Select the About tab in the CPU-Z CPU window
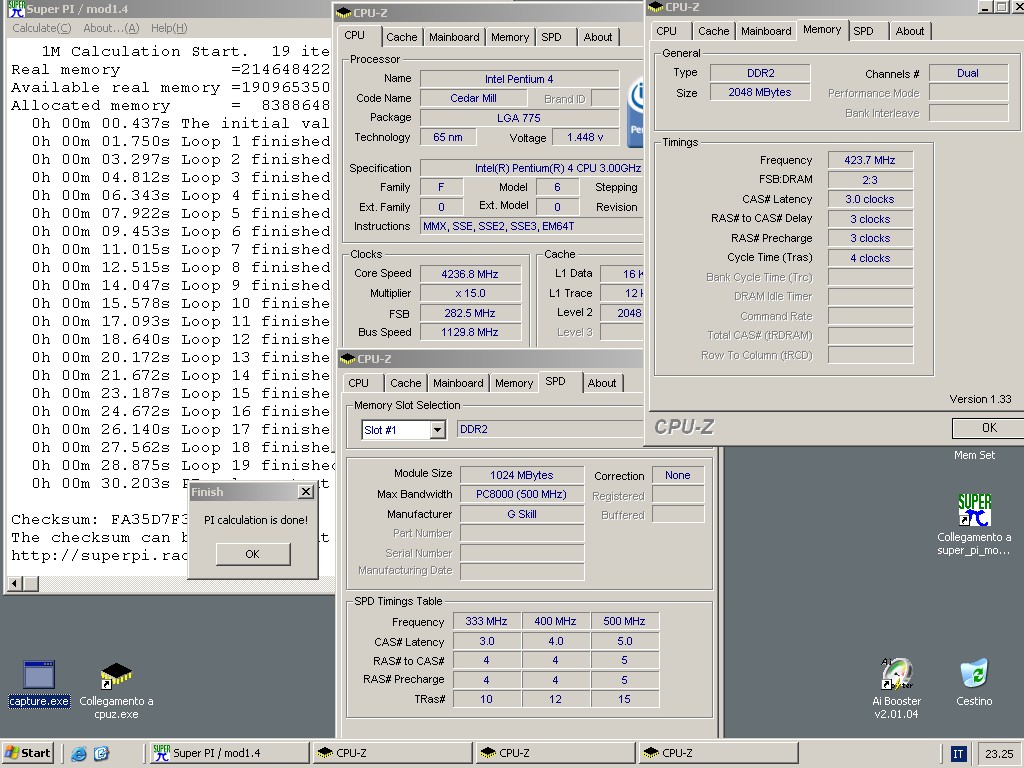1024x768 pixels. [x=598, y=37]
